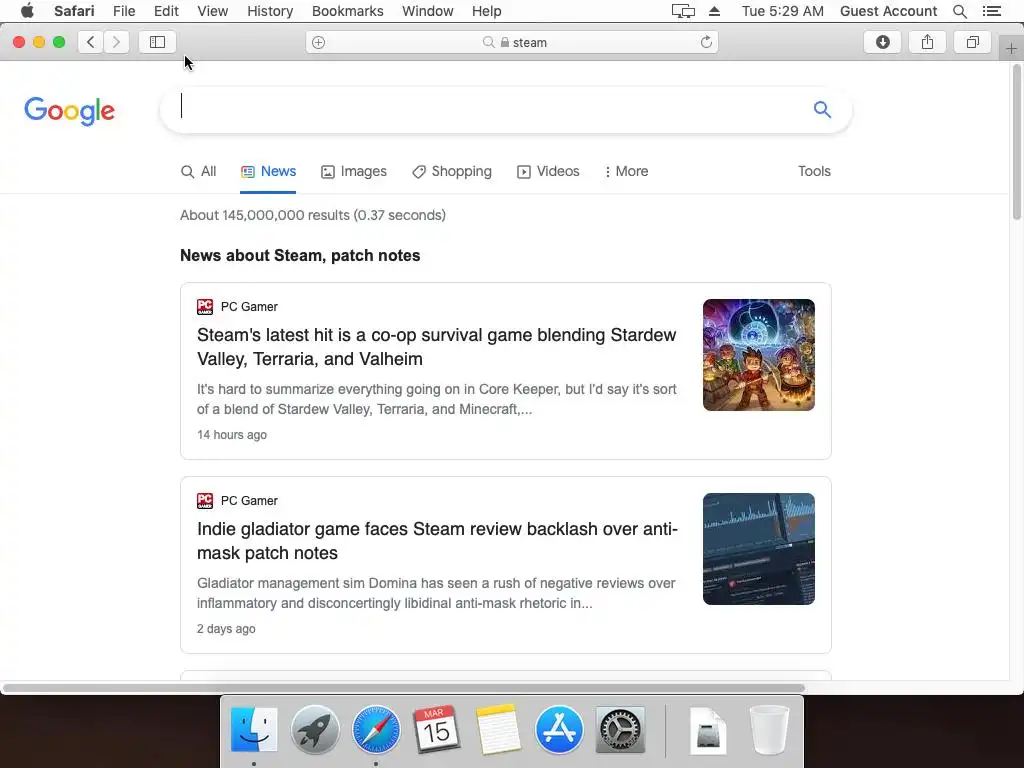The height and width of the screenshot is (768, 1024).
Task: Click Core Keeper article summary snippet
Action: (x=436, y=399)
